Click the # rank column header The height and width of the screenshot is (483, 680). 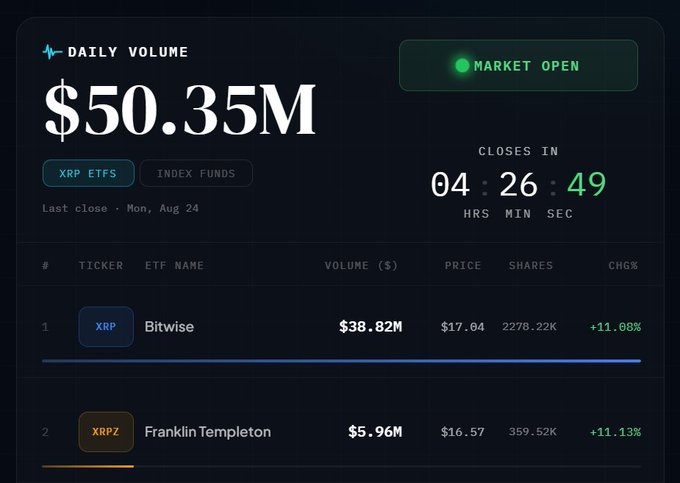point(45,265)
